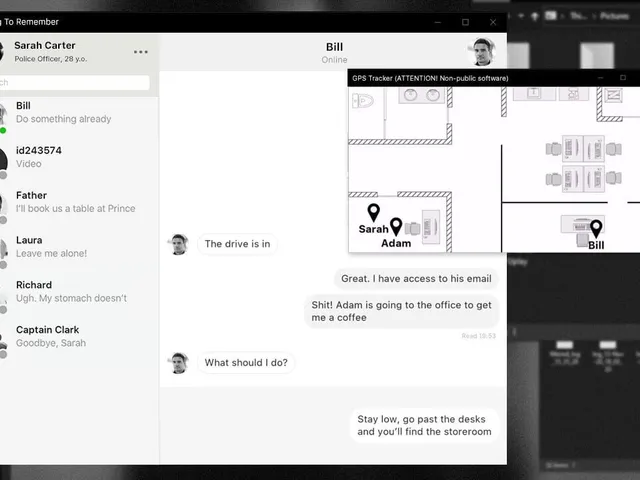Open the three-dots menu beside Sarah Carter
Image resolution: width=640 pixels, height=480 pixels.
tap(140, 52)
